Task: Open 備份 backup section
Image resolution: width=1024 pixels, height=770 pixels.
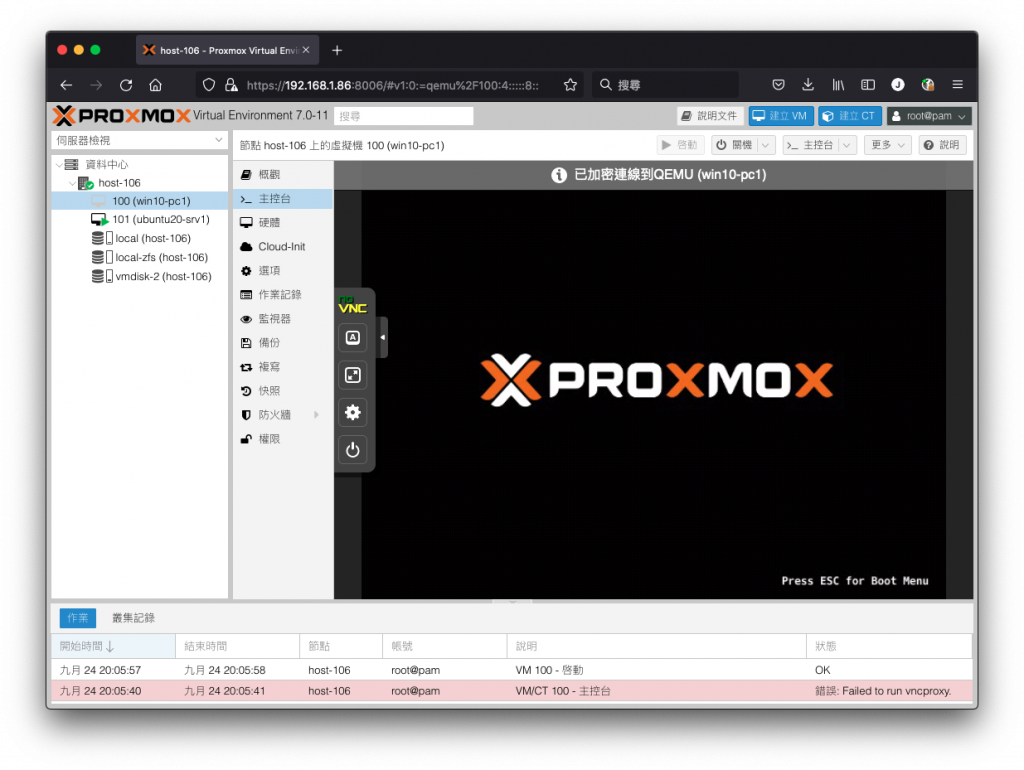Action: pyautogui.click(x=283, y=343)
